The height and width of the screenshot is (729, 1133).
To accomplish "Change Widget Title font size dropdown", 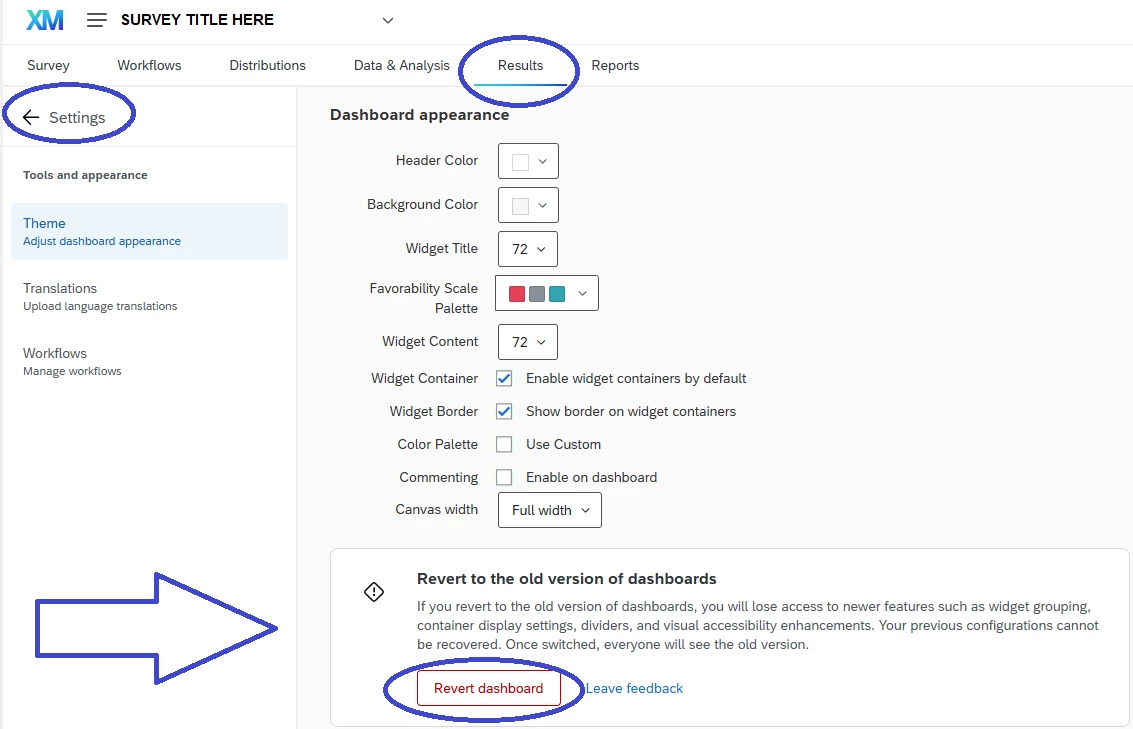I will (x=527, y=249).
